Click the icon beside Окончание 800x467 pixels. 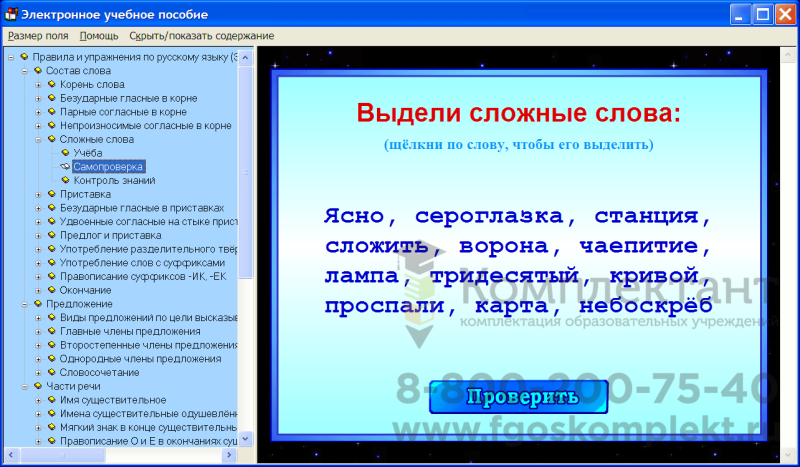pyautogui.click(x=52, y=290)
